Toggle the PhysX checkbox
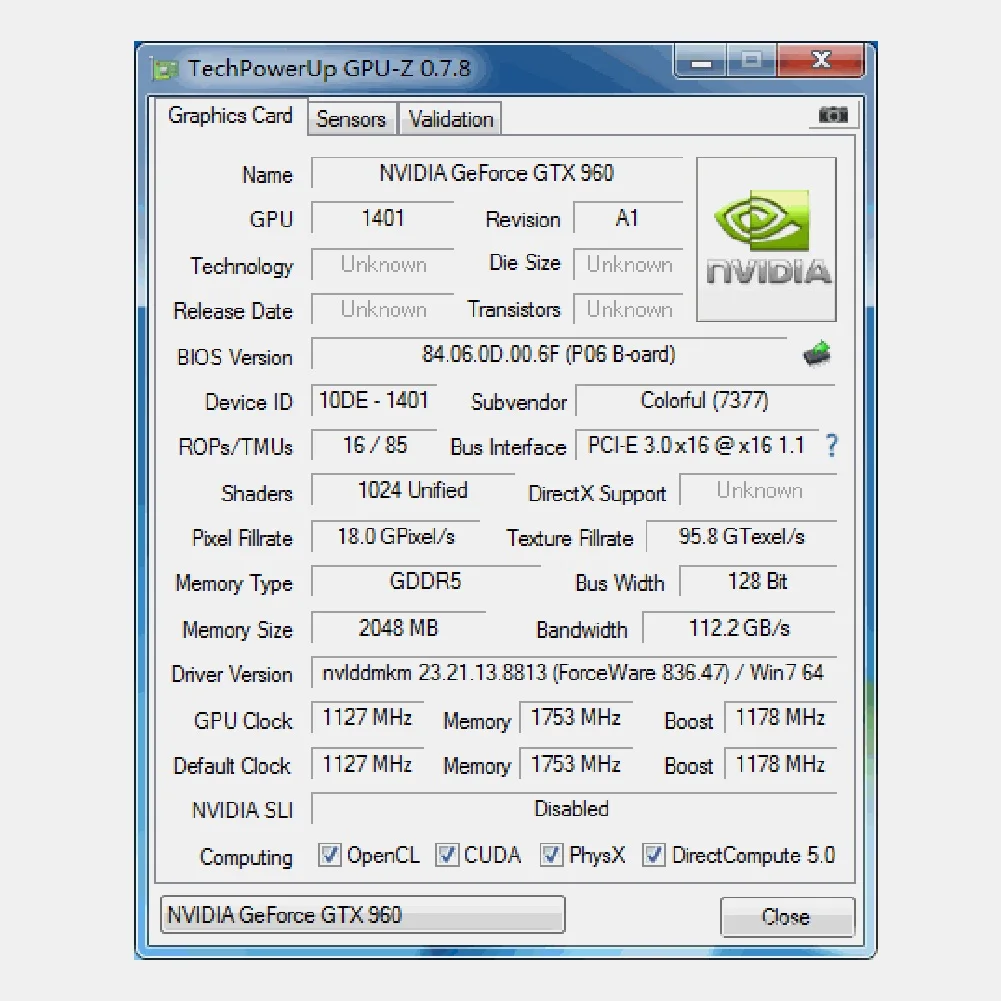 click(552, 855)
